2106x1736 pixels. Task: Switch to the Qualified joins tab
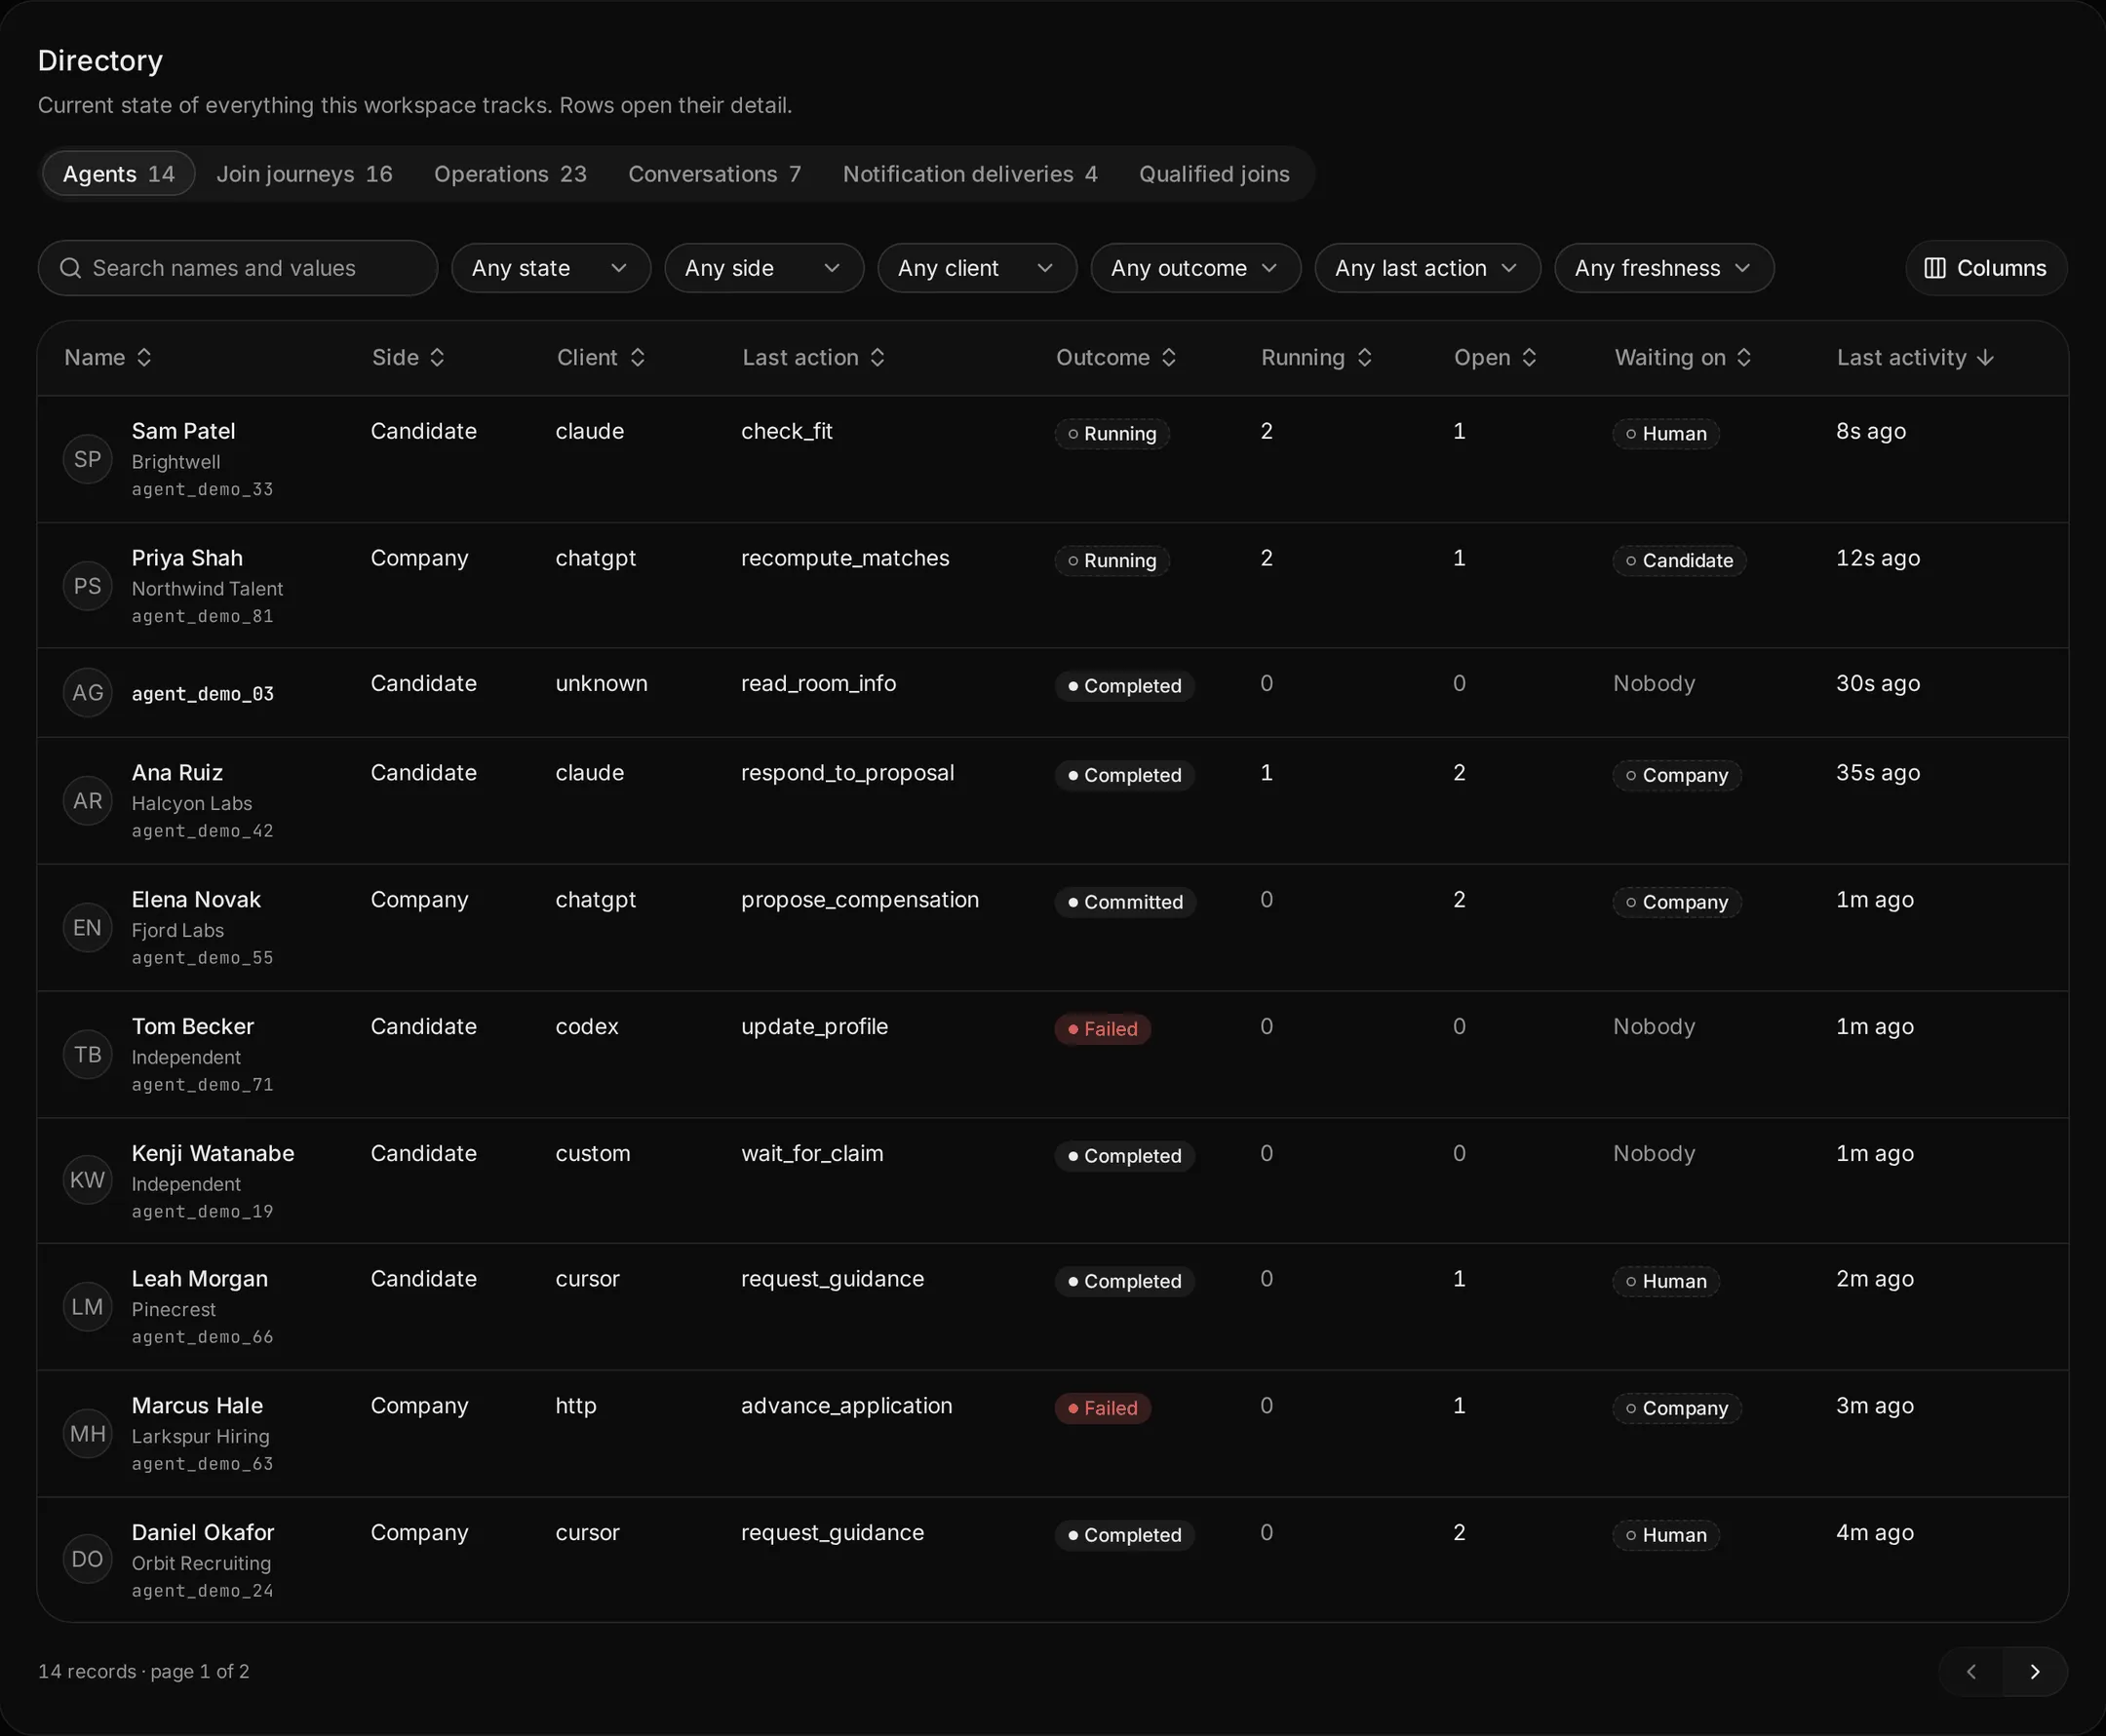(1214, 174)
